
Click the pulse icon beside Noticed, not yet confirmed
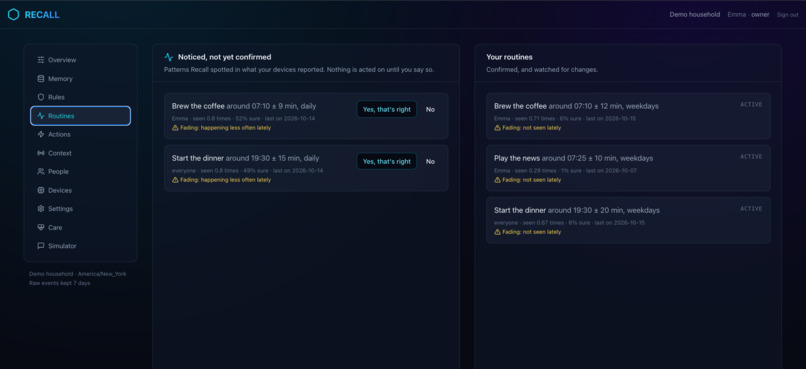[x=169, y=57]
